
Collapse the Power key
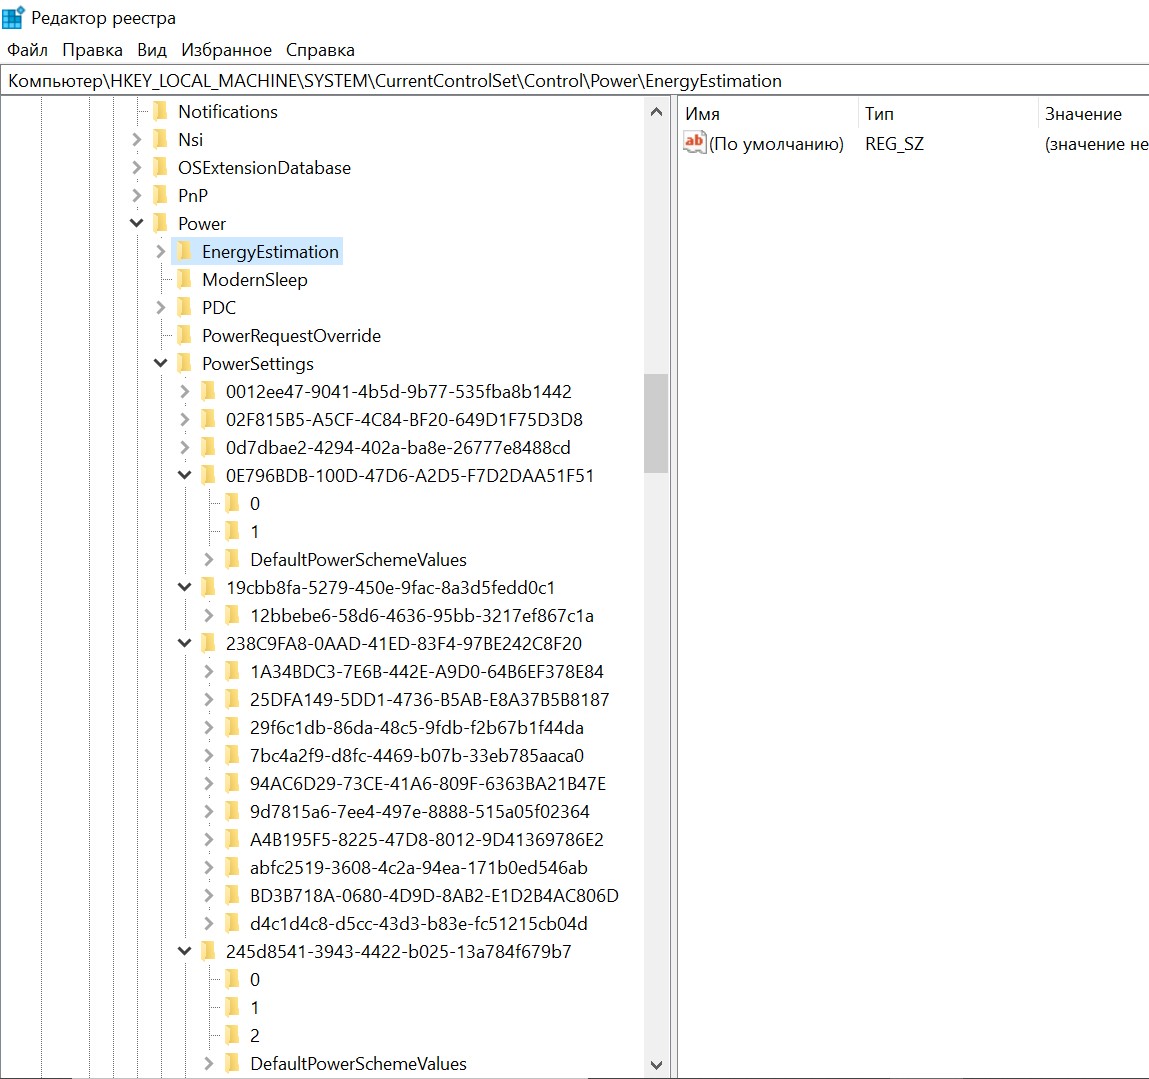(136, 223)
